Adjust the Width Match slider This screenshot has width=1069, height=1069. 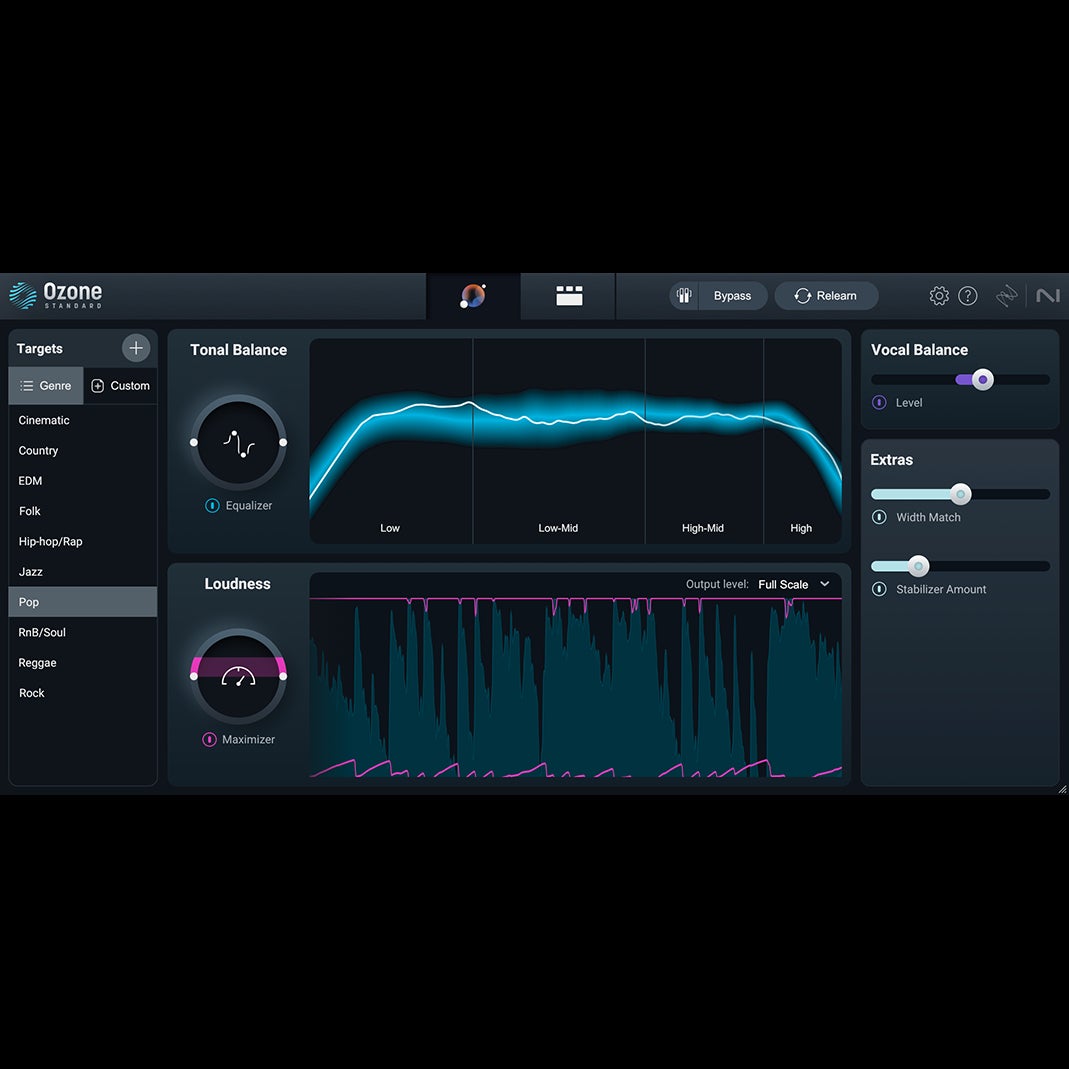(x=960, y=494)
